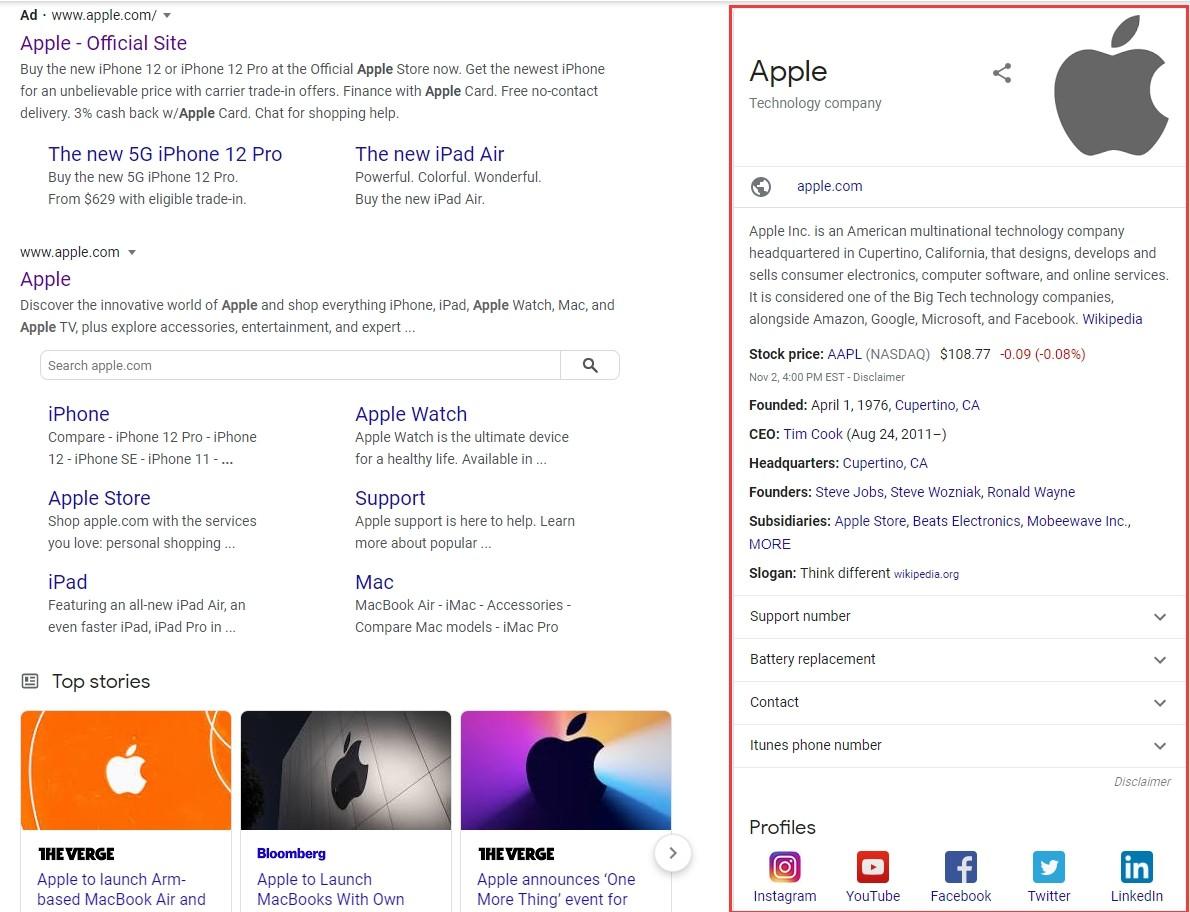Click the Mobeewave Inc. subsidiary link

[1077, 521]
